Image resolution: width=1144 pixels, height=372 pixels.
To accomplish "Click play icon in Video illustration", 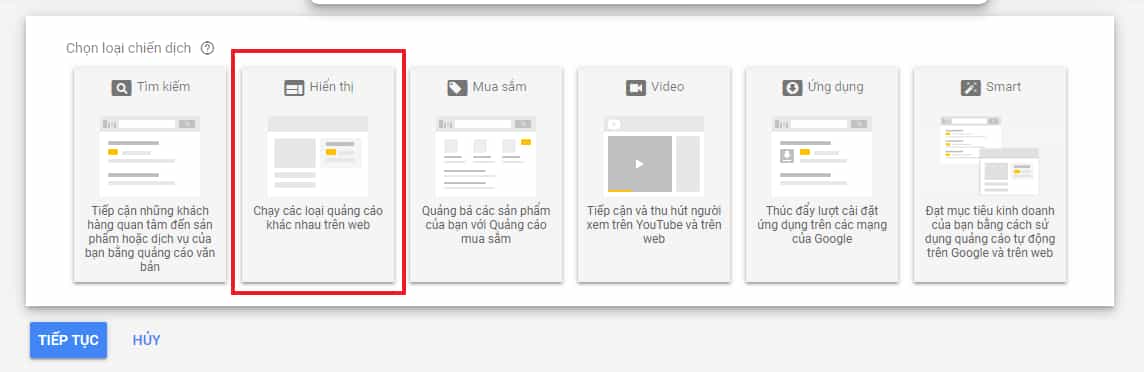I will click(x=640, y=164).
